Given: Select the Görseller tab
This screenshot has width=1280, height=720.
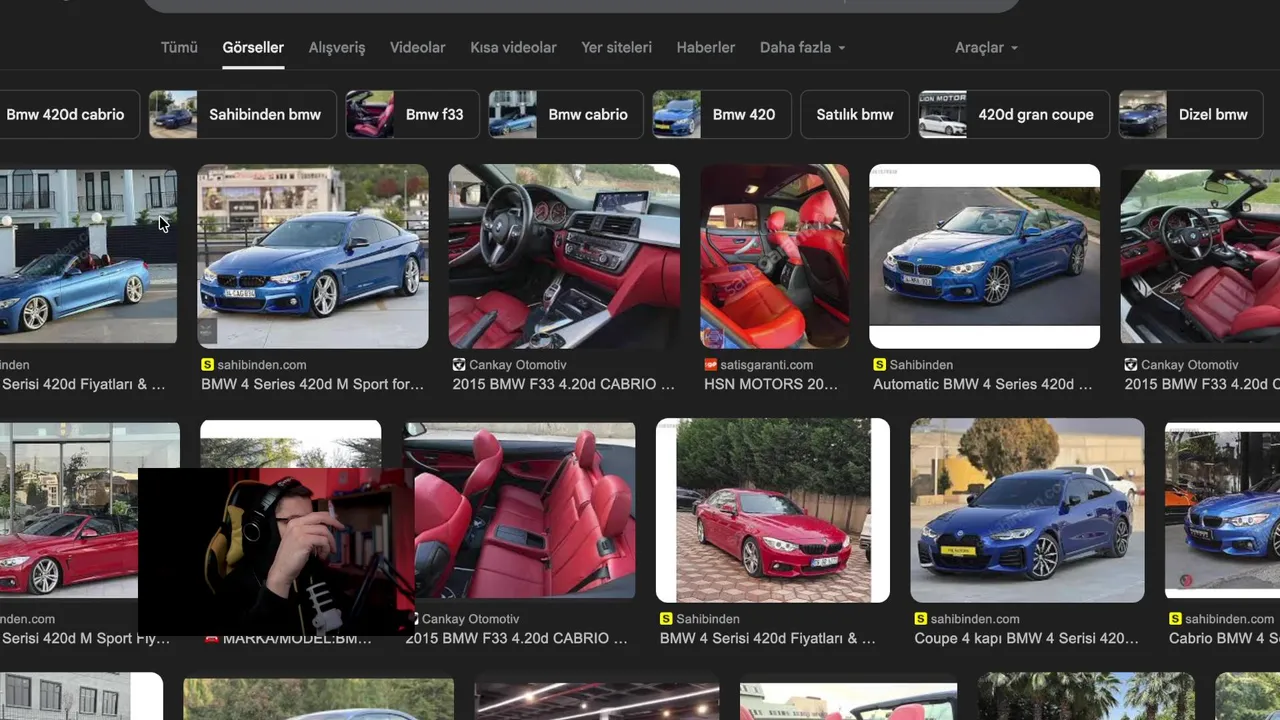Looking at the screenshot, I should click(x=253, y=47).
